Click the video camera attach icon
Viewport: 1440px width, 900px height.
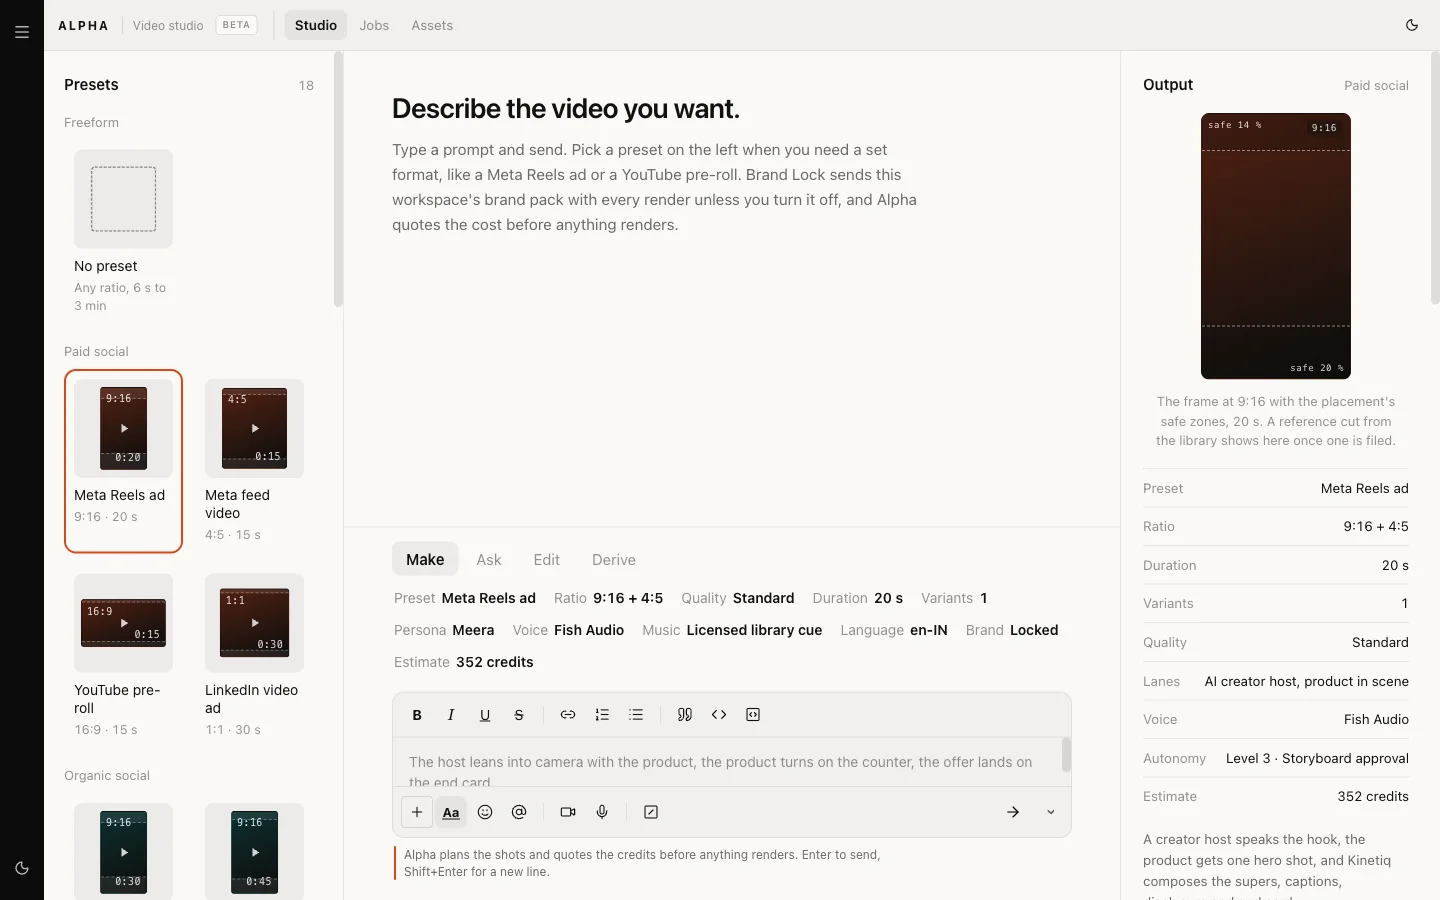568,812
